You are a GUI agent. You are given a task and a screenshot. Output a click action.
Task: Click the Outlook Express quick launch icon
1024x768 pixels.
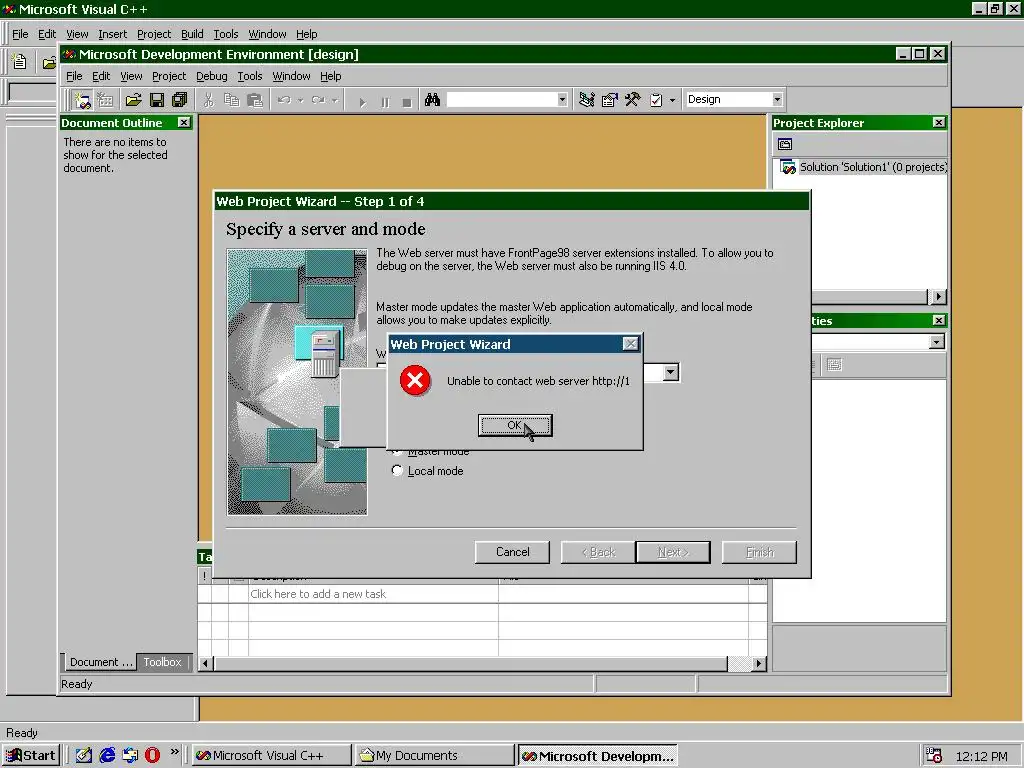(x=130, y=756)
